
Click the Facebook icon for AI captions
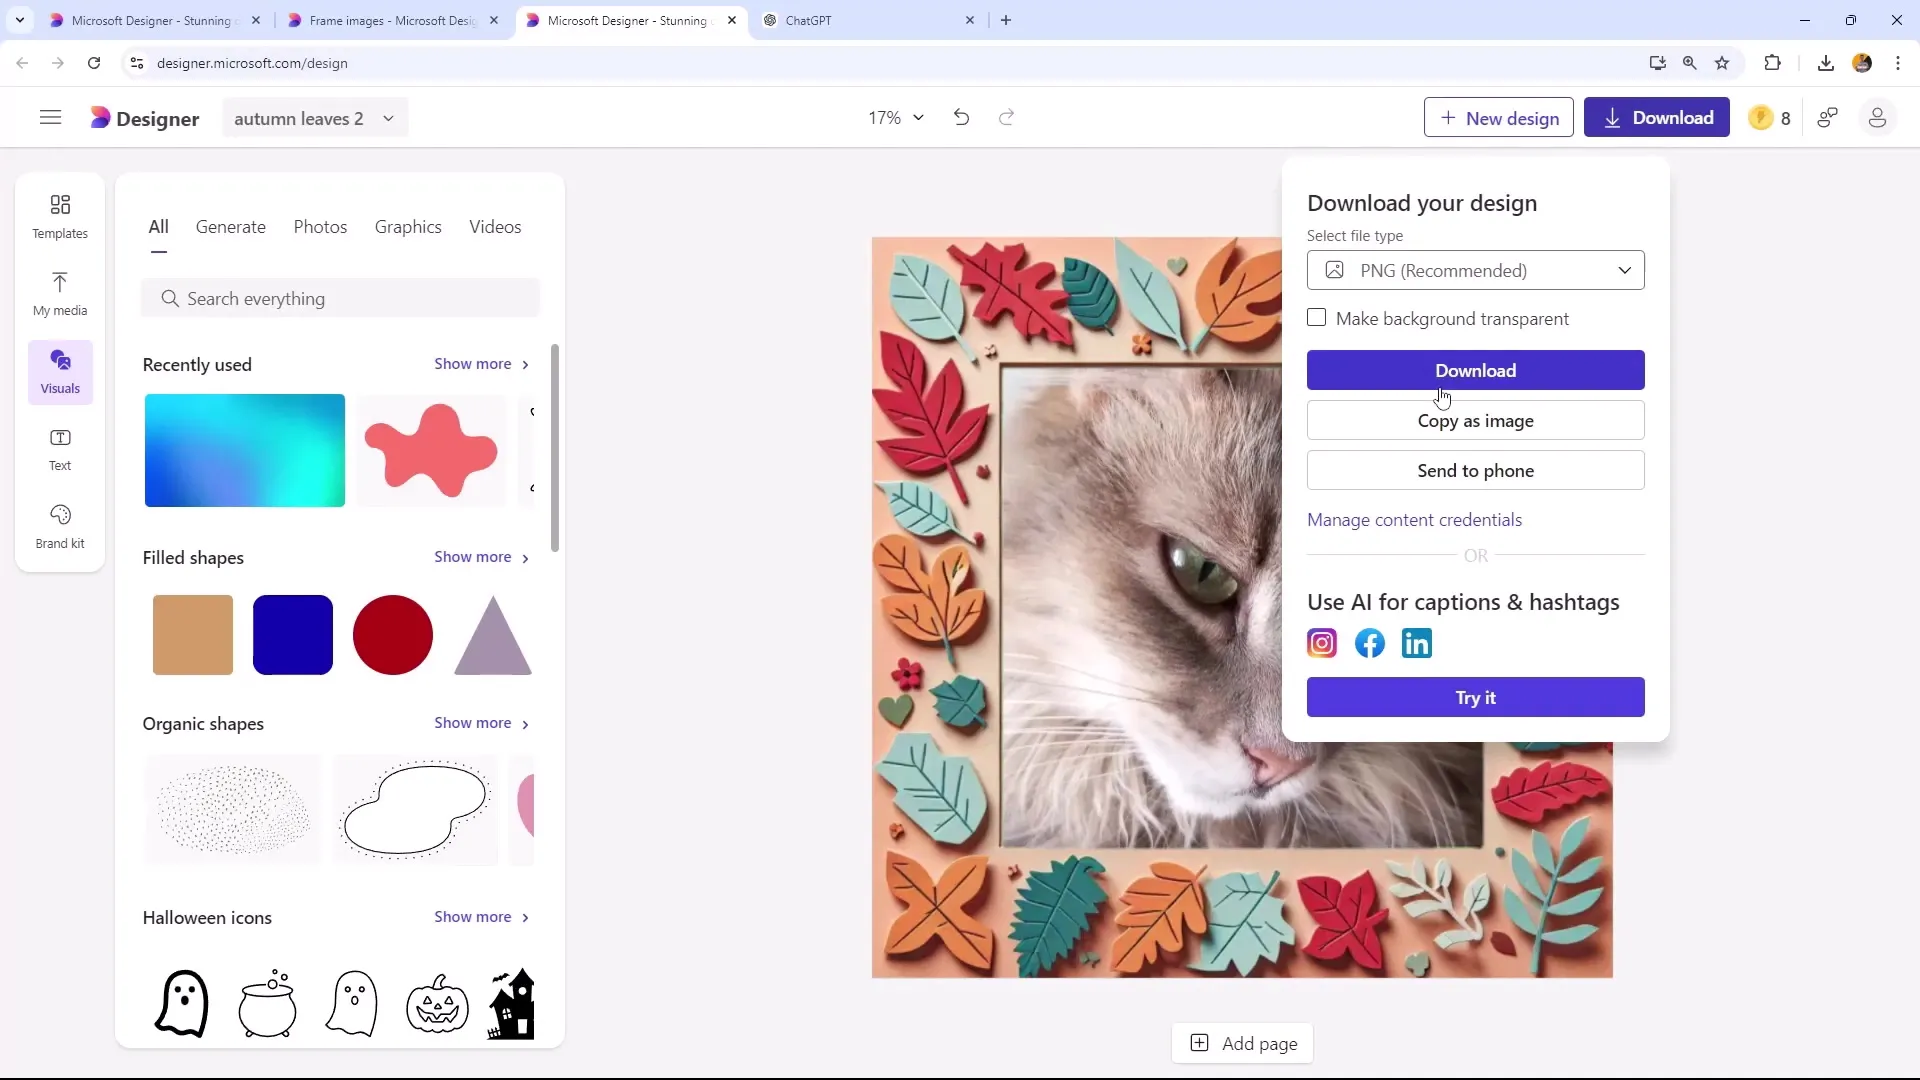(1369, 642)
